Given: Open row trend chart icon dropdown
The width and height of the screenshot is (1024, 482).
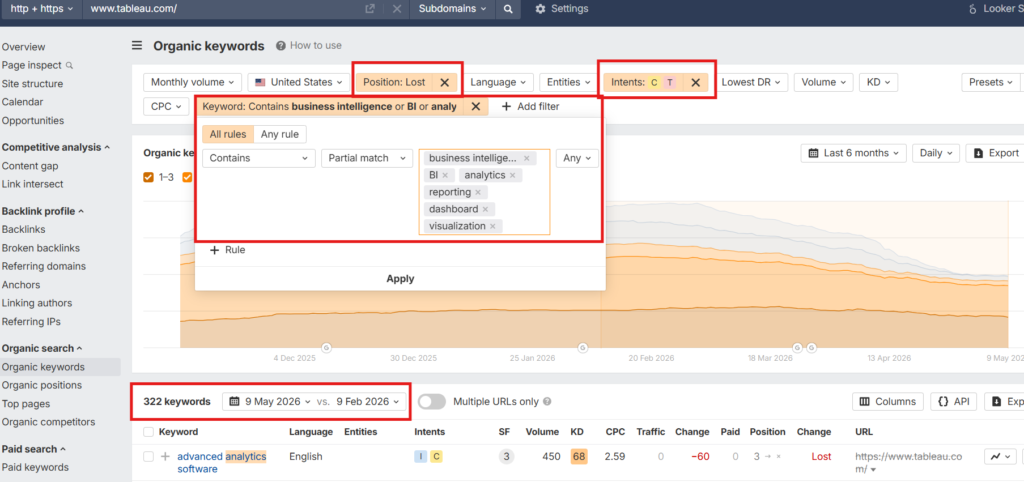Looking at the screenshot, I should [1000, 457].
